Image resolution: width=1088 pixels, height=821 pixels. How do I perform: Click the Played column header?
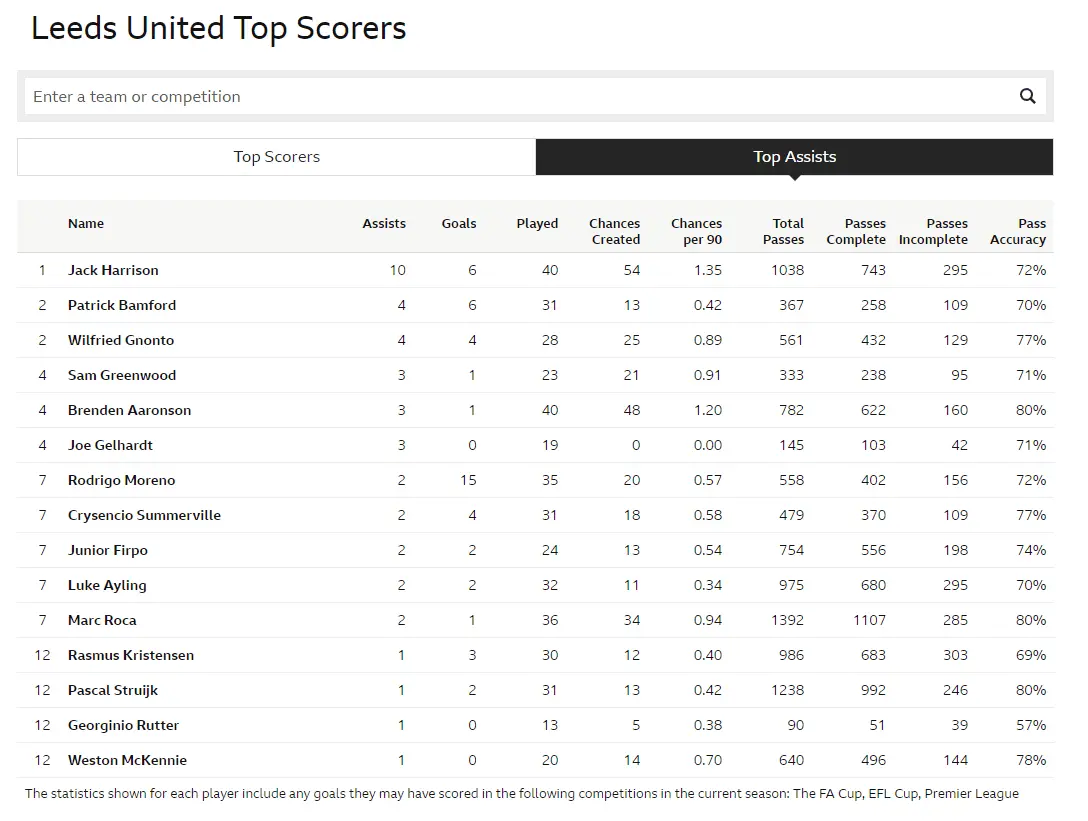coord(537,224)
